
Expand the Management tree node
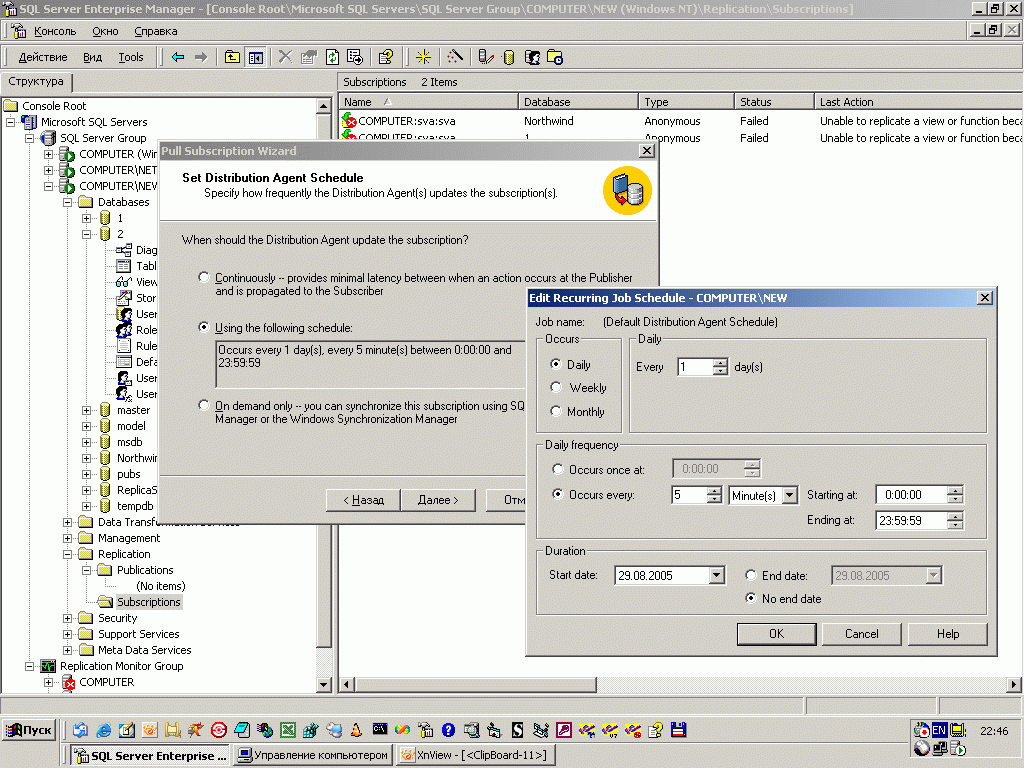(x=67, y=538)
